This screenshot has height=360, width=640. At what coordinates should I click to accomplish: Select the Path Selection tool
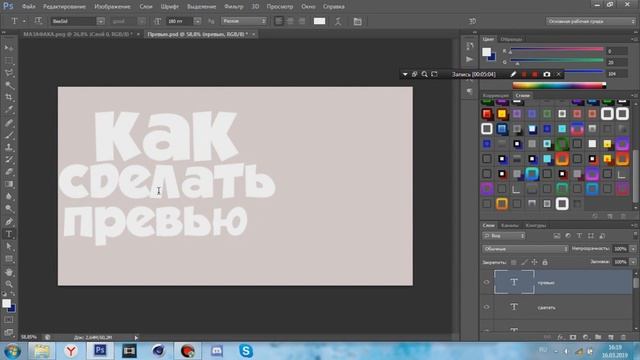pos(9,247)
